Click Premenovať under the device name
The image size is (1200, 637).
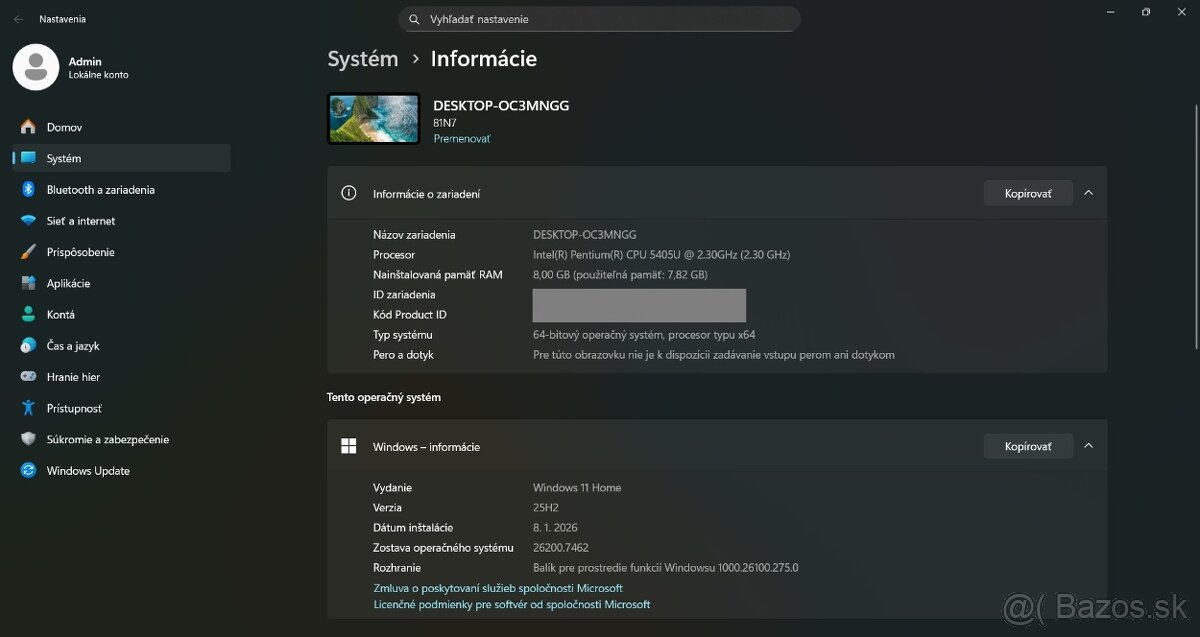pos(462,138)
